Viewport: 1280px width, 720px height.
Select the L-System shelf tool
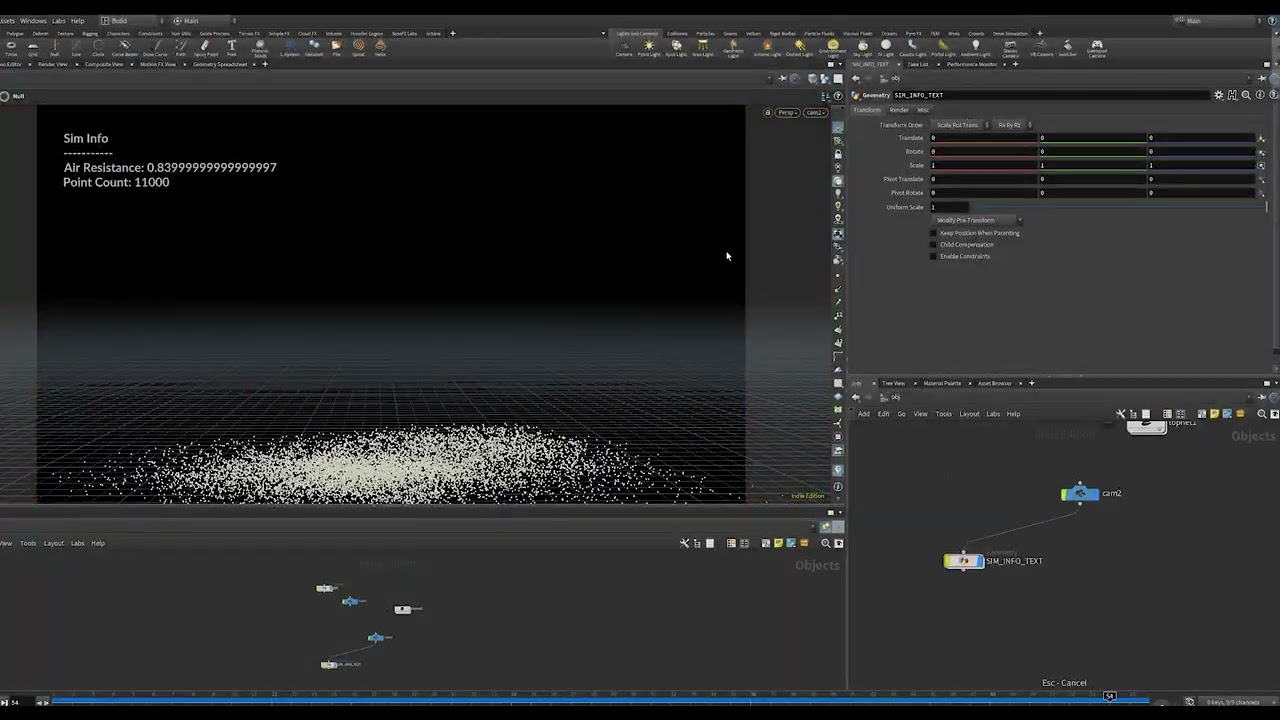290,46
